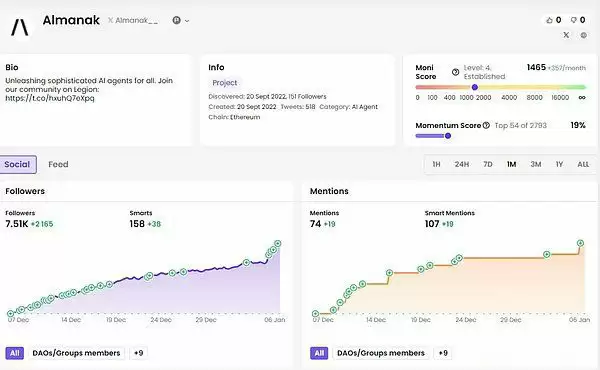
Task: Select the Social tab
Action: (18, 165)
